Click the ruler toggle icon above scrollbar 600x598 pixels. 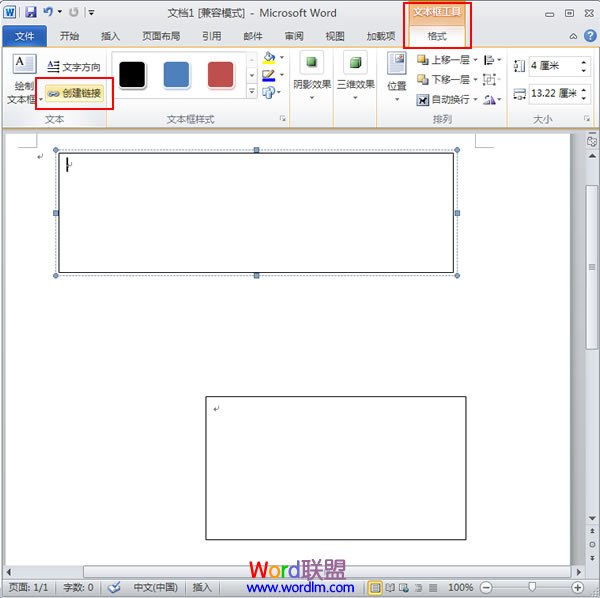[592, 141]
